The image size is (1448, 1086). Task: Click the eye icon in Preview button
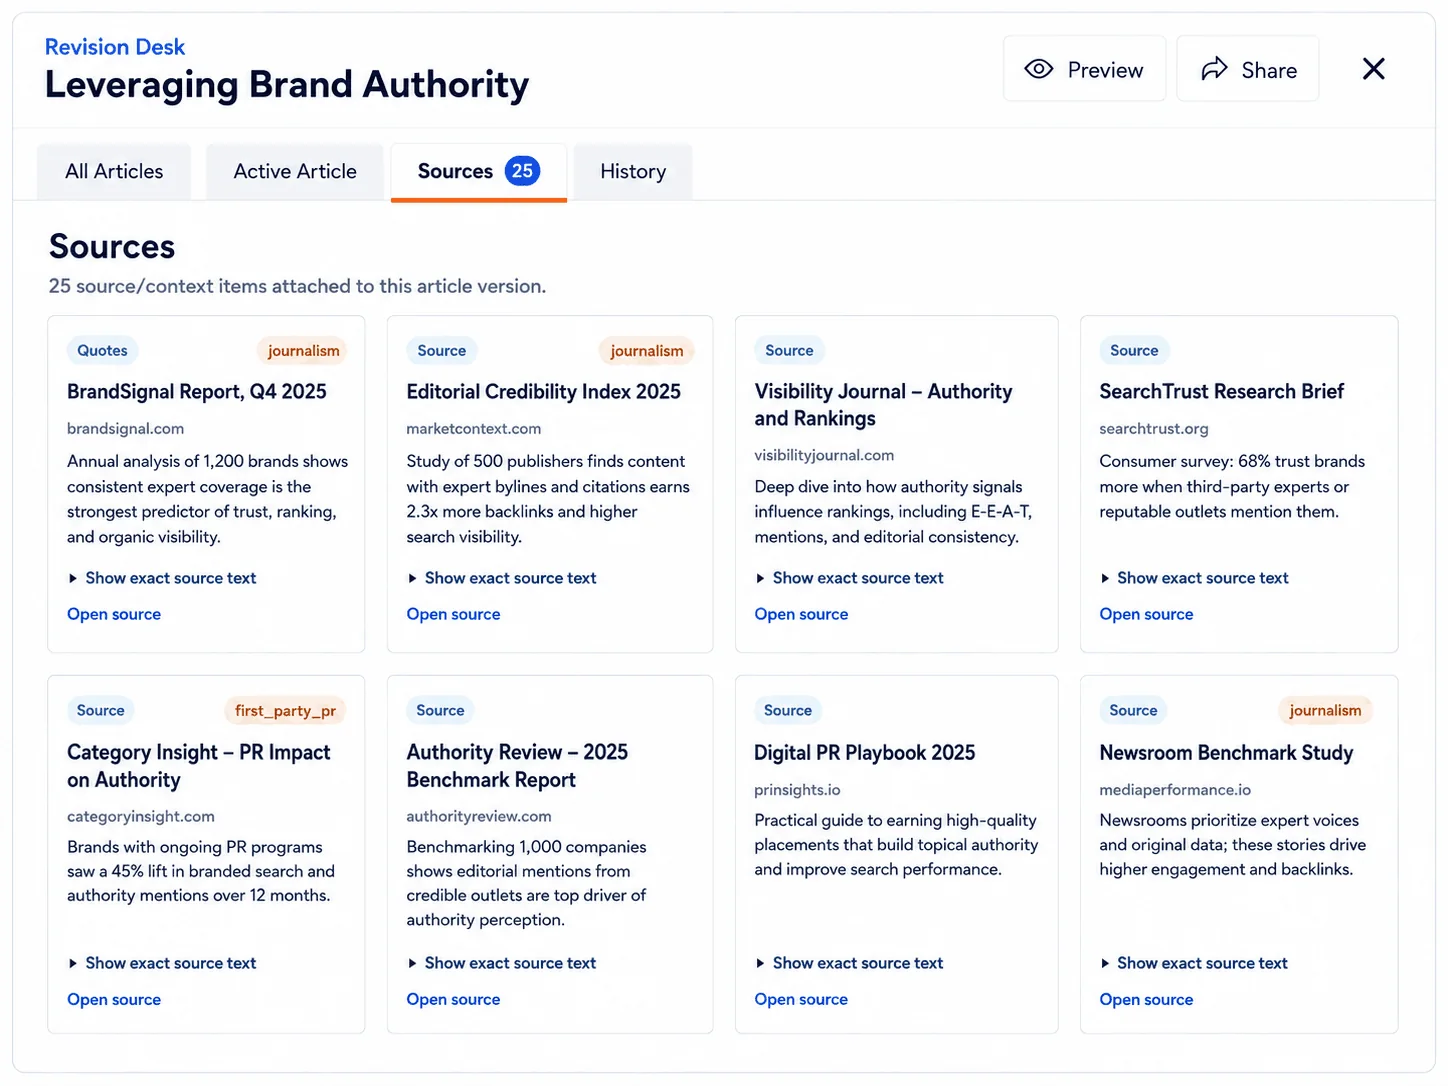(1039, 69)
